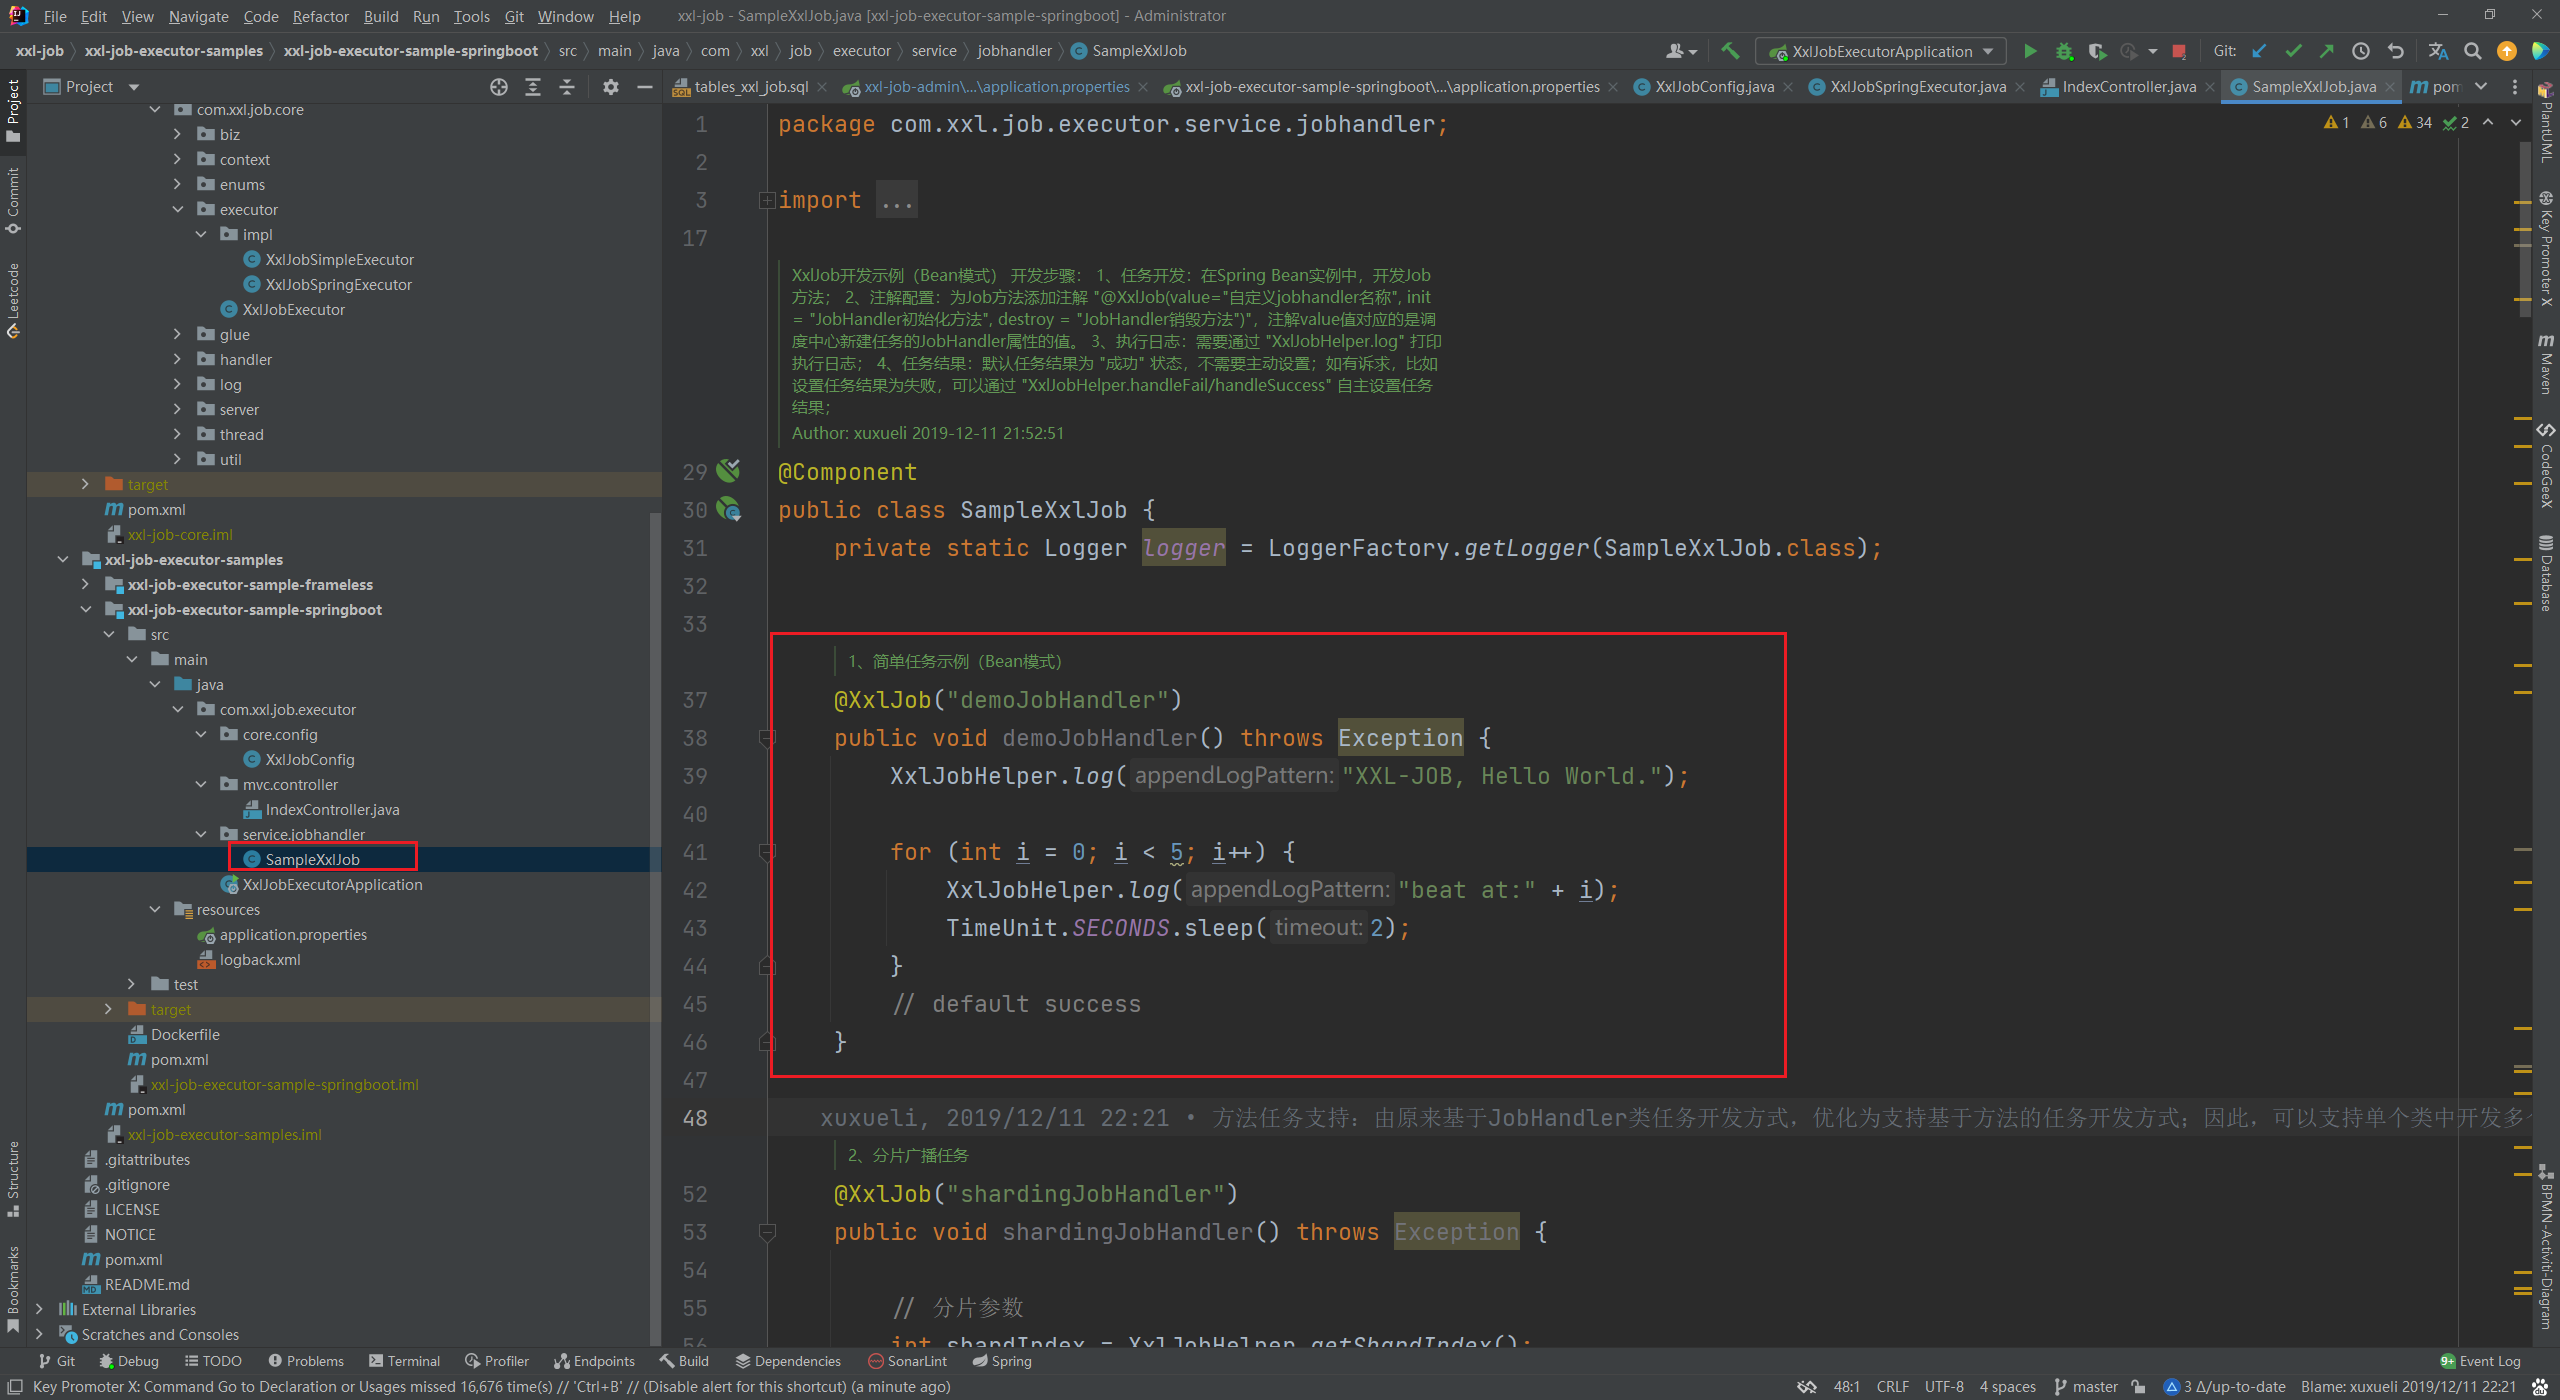This screenshot has width=2560, height=1400.
Task: Expand the glue package folder
Action: (178, 334)
